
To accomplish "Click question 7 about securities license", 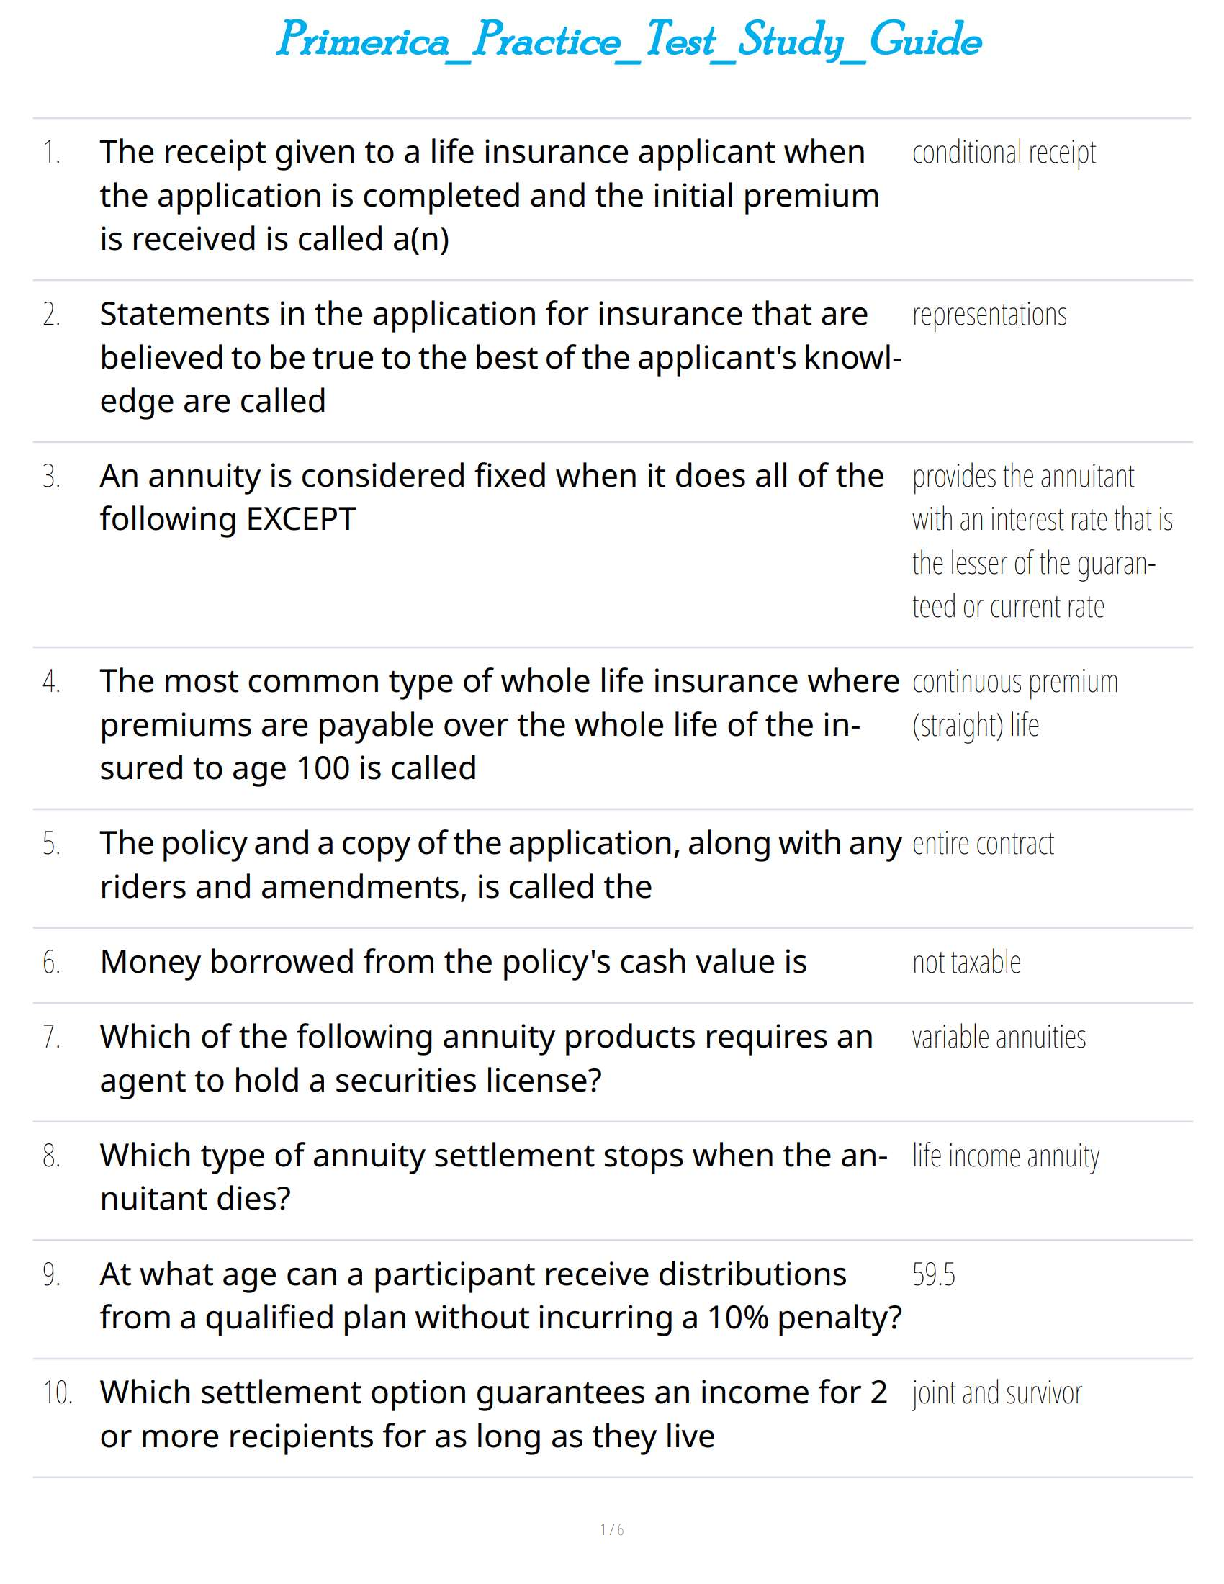I will point(486,1058).
